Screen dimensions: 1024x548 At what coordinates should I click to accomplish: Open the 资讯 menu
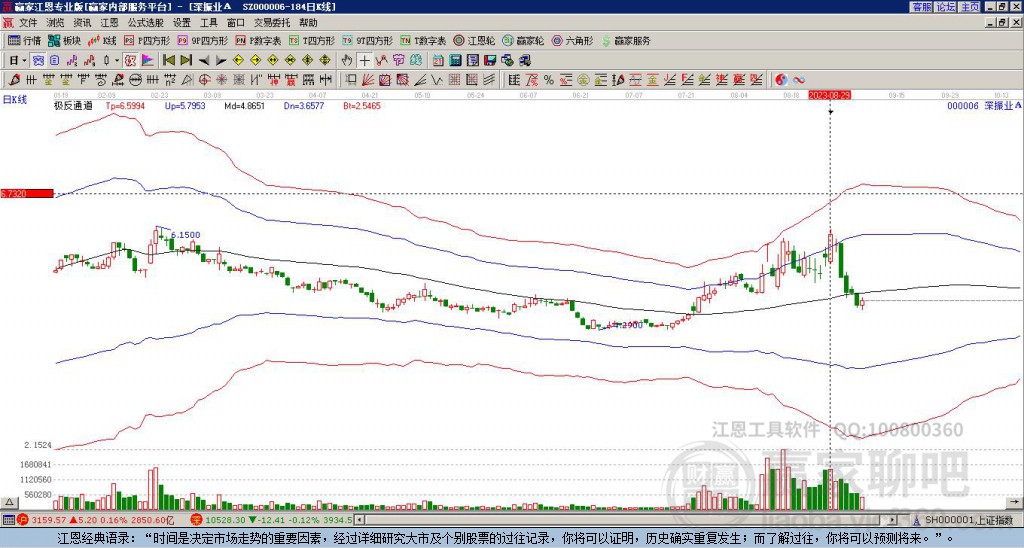click(x=82, y=23)
